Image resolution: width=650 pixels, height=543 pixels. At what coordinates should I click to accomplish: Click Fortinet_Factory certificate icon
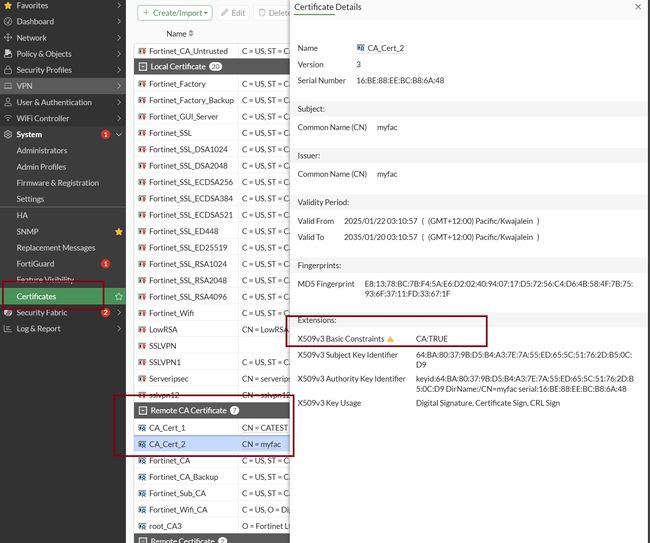click(x=142, y=84)
